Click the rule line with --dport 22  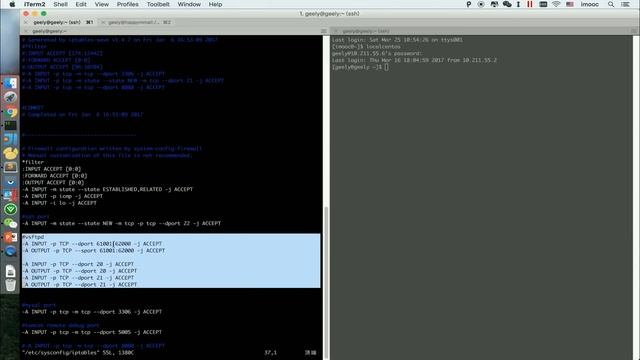[121, 223]
